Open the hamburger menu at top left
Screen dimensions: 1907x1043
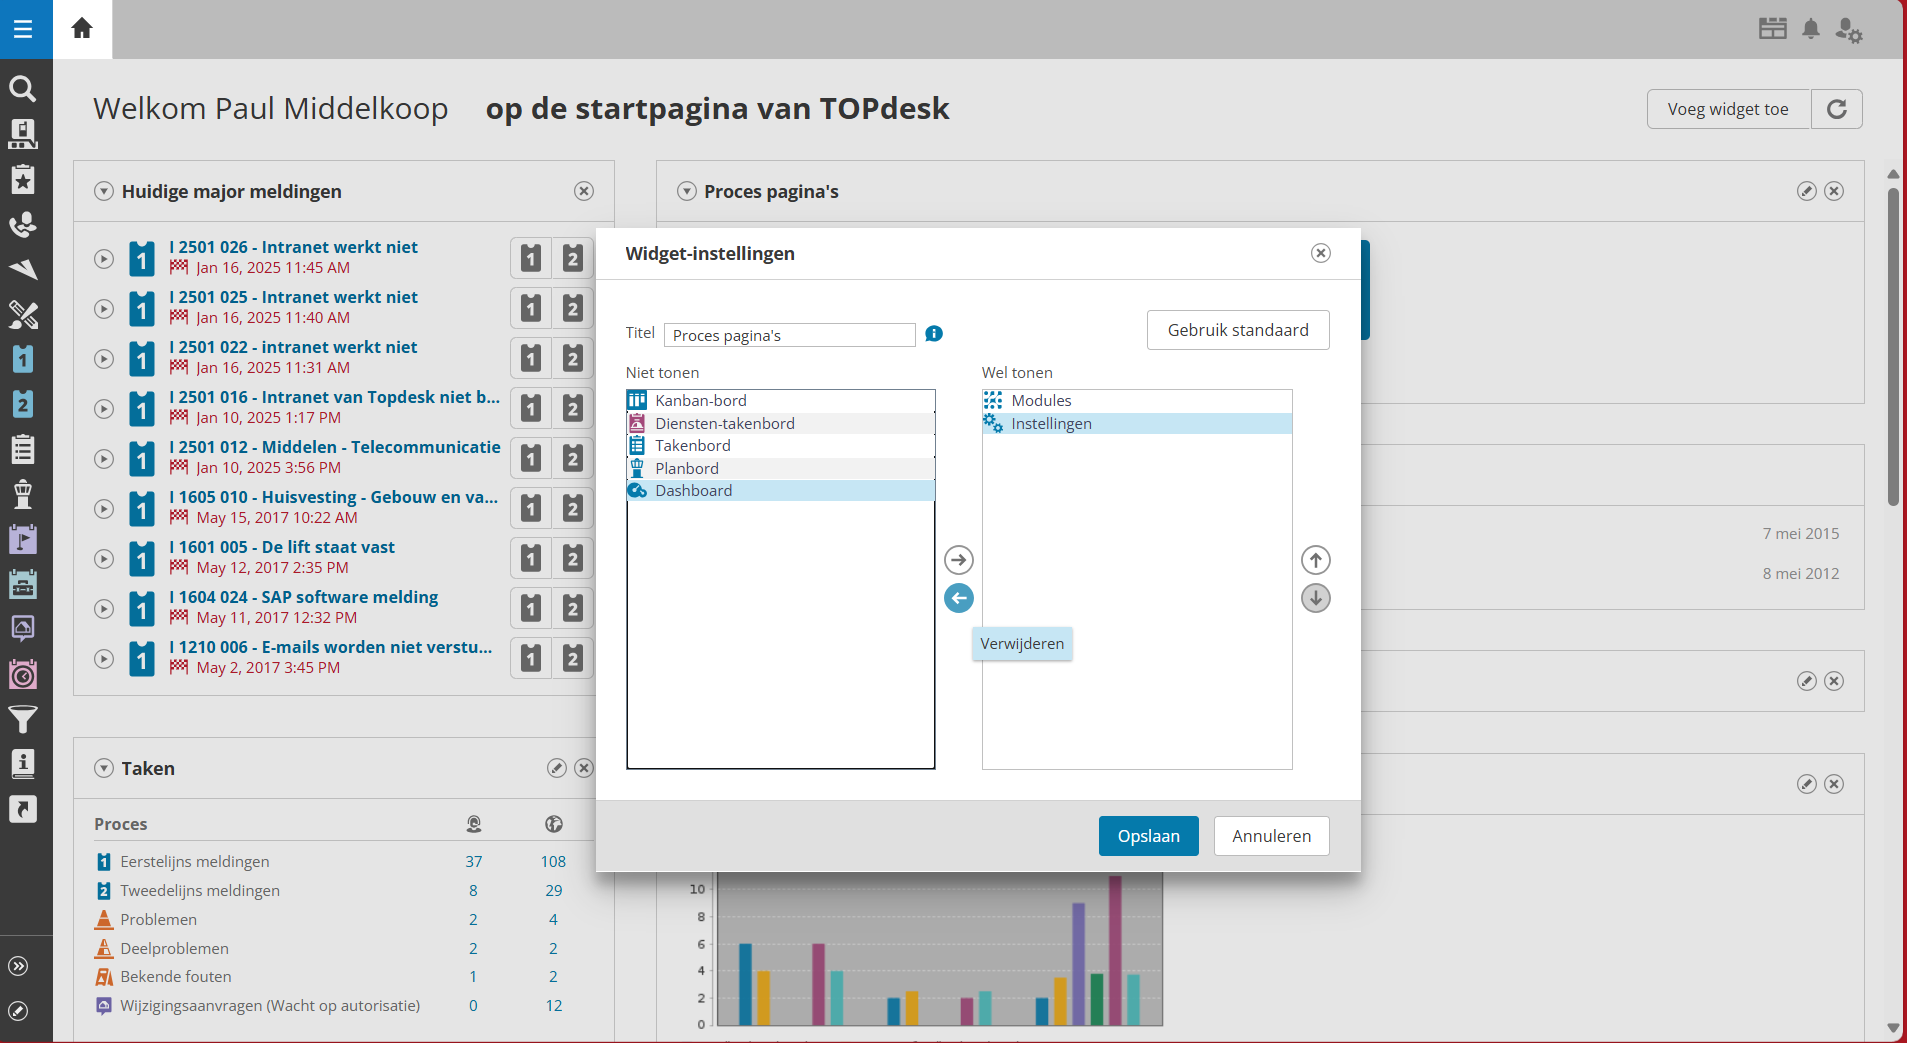(23, 28)
